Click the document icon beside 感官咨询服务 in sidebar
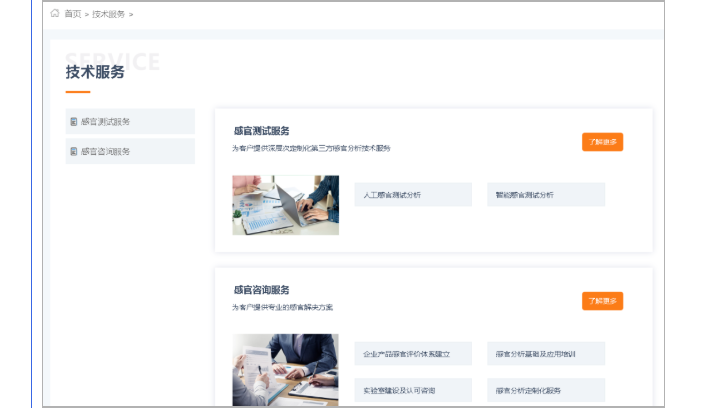The height and width of the screenshot is (408, 703). 74,152
